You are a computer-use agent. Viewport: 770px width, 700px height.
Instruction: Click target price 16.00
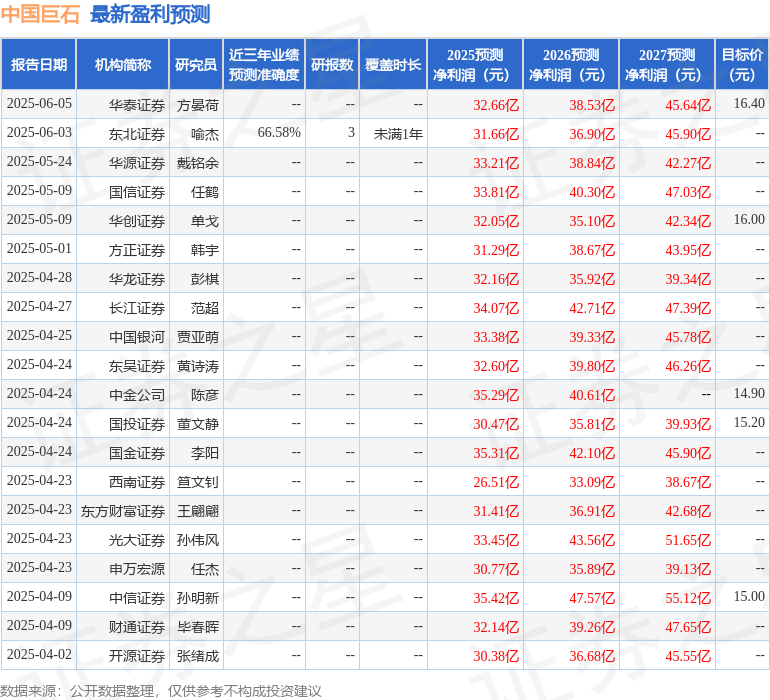749,220
